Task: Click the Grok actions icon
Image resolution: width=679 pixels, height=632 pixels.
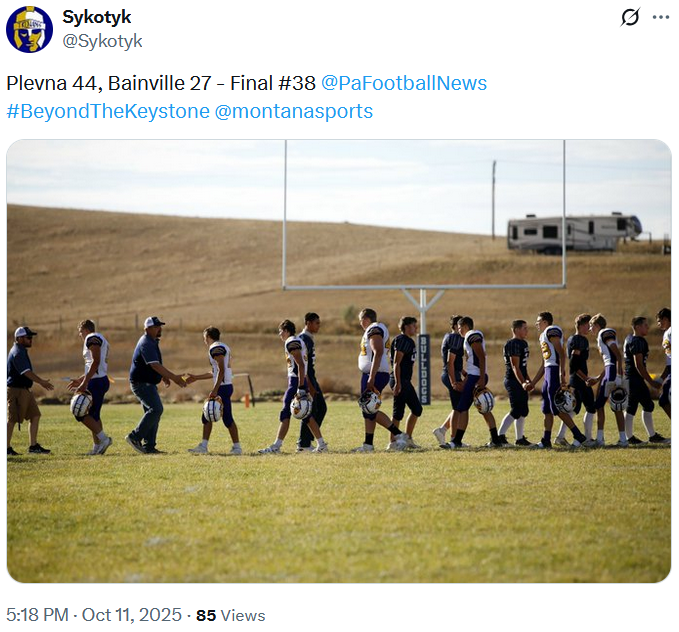Action: coord(630,17)
